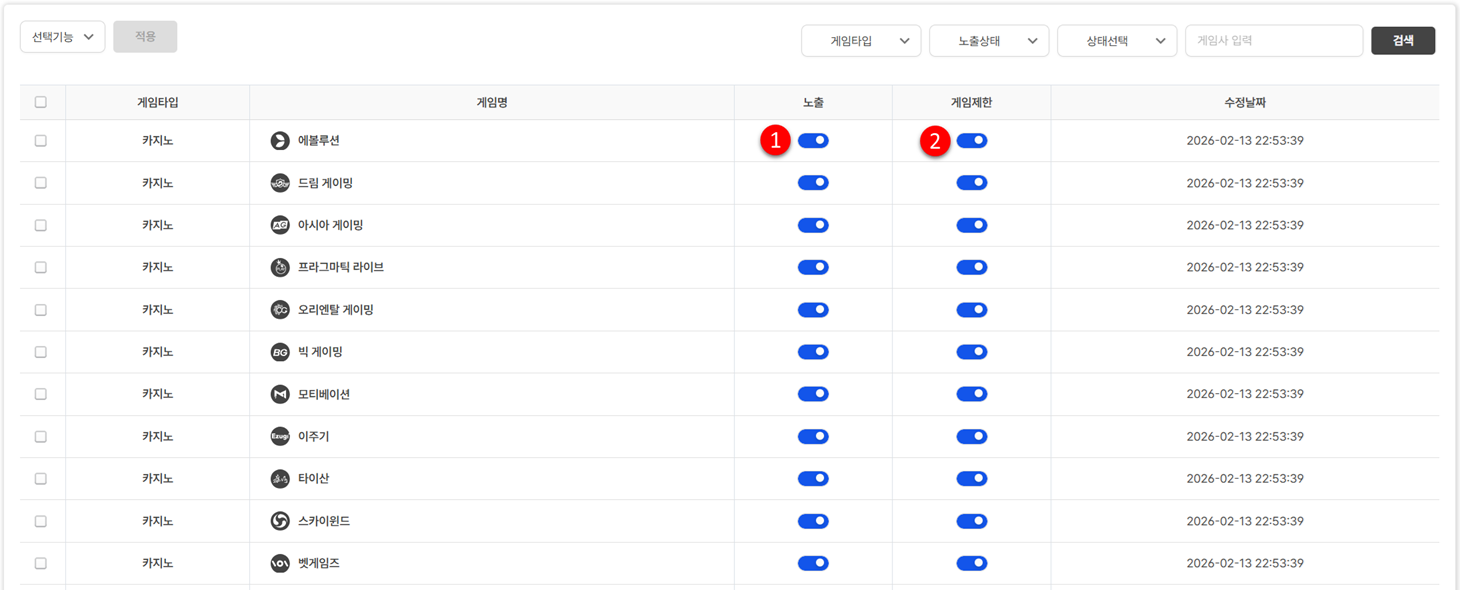Check the select-all checkbox in header
This screenshot has height=590, width=1460.
[41, 102]
